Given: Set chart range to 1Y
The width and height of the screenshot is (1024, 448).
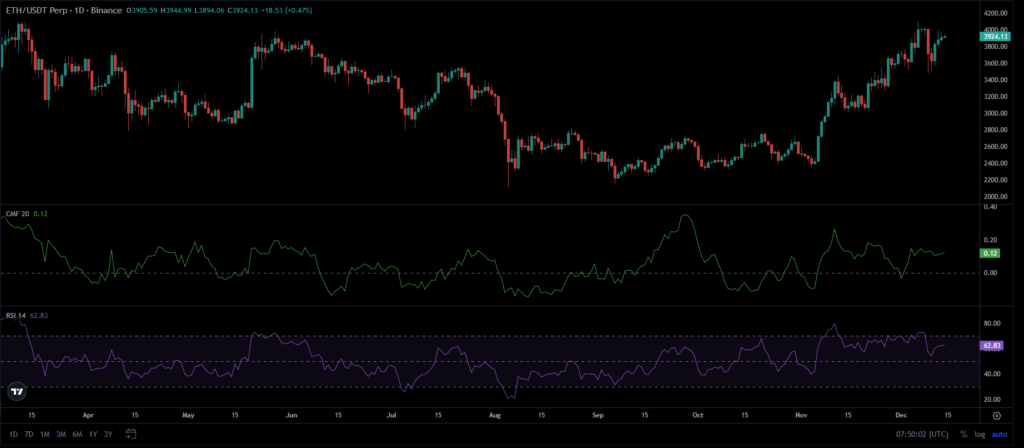Looking at the screenshot, I should pyautogui.click(x=93, y=434).
